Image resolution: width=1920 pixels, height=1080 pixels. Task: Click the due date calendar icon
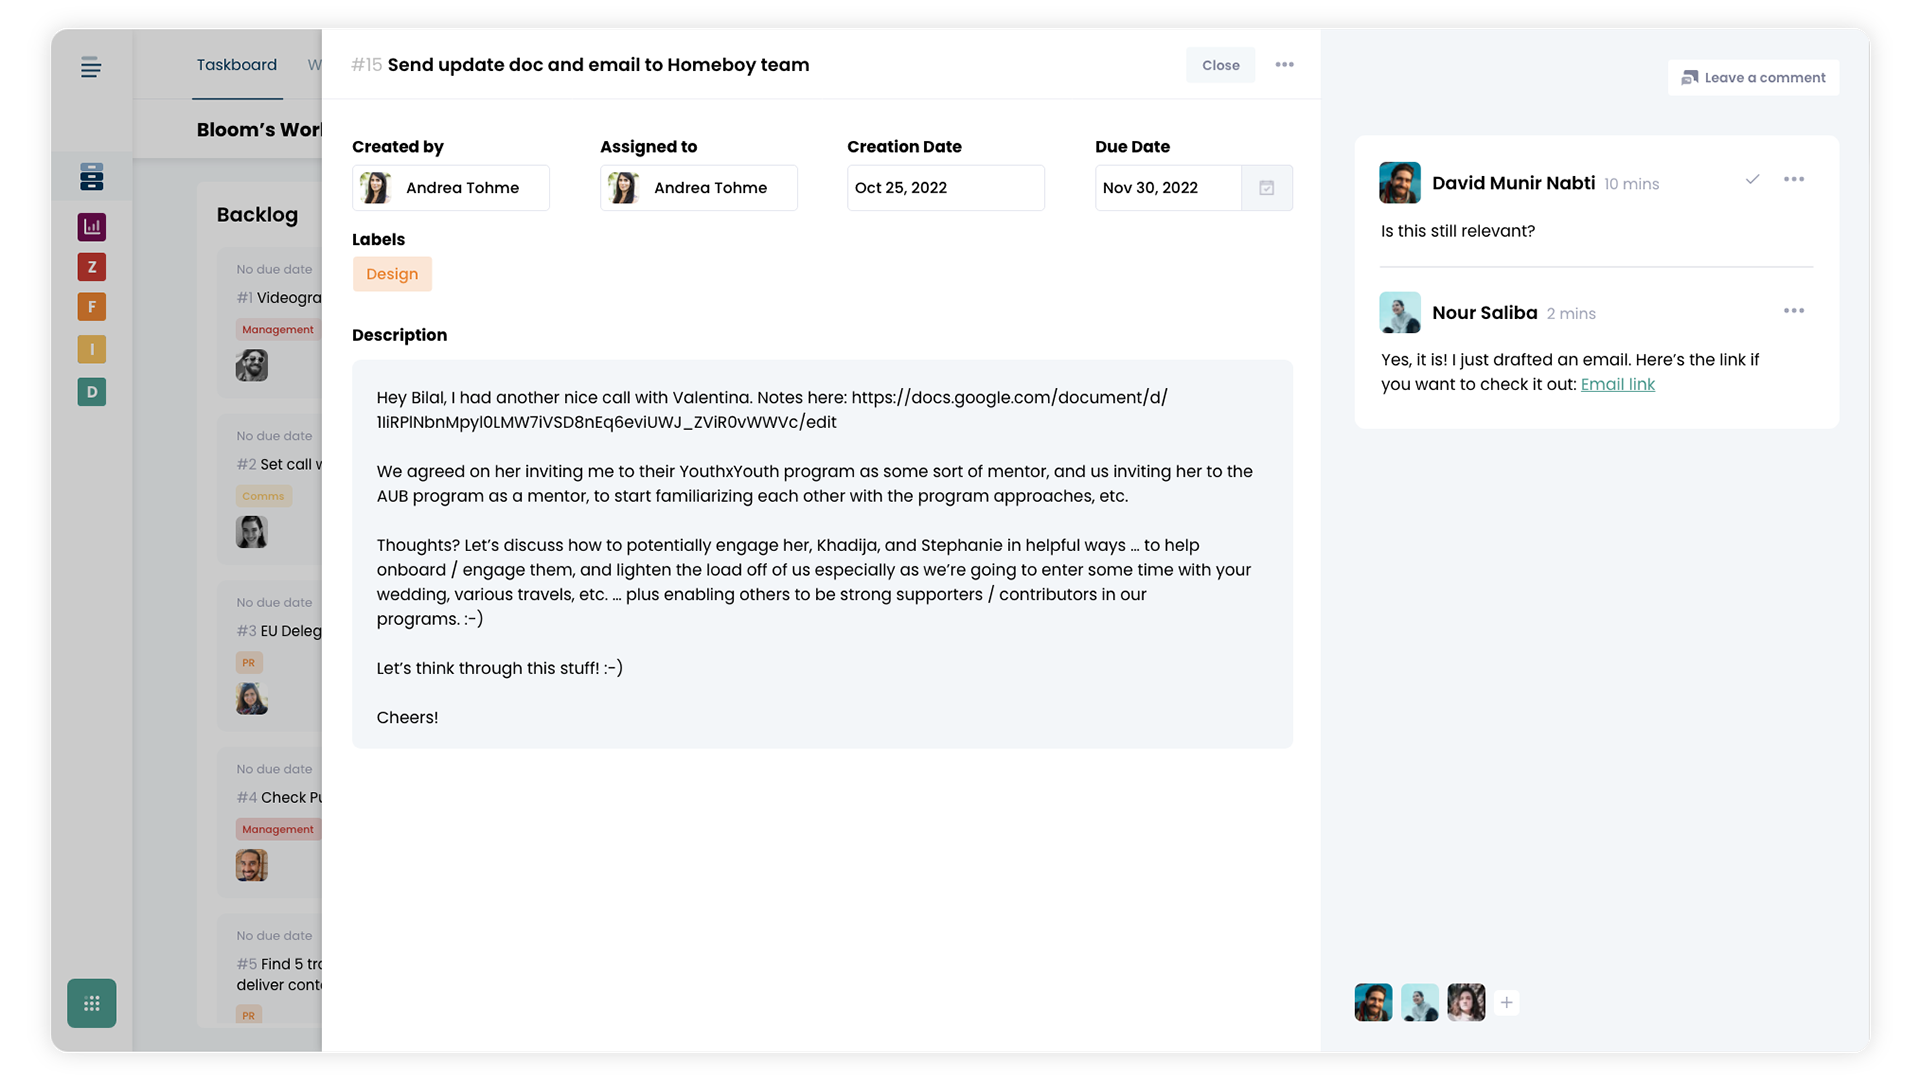1267,188
